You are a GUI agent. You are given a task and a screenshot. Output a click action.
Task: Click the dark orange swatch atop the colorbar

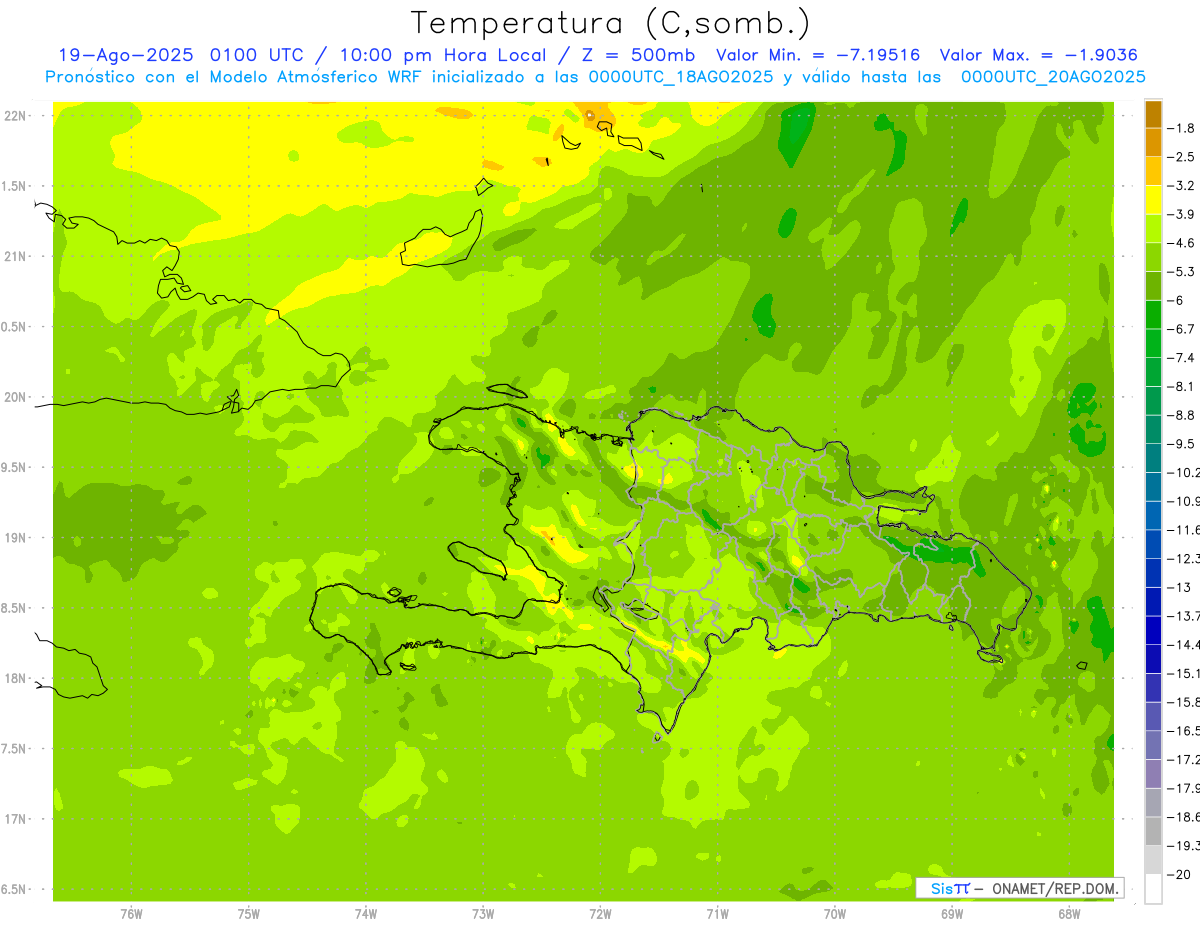click(x=1153, y=114)
